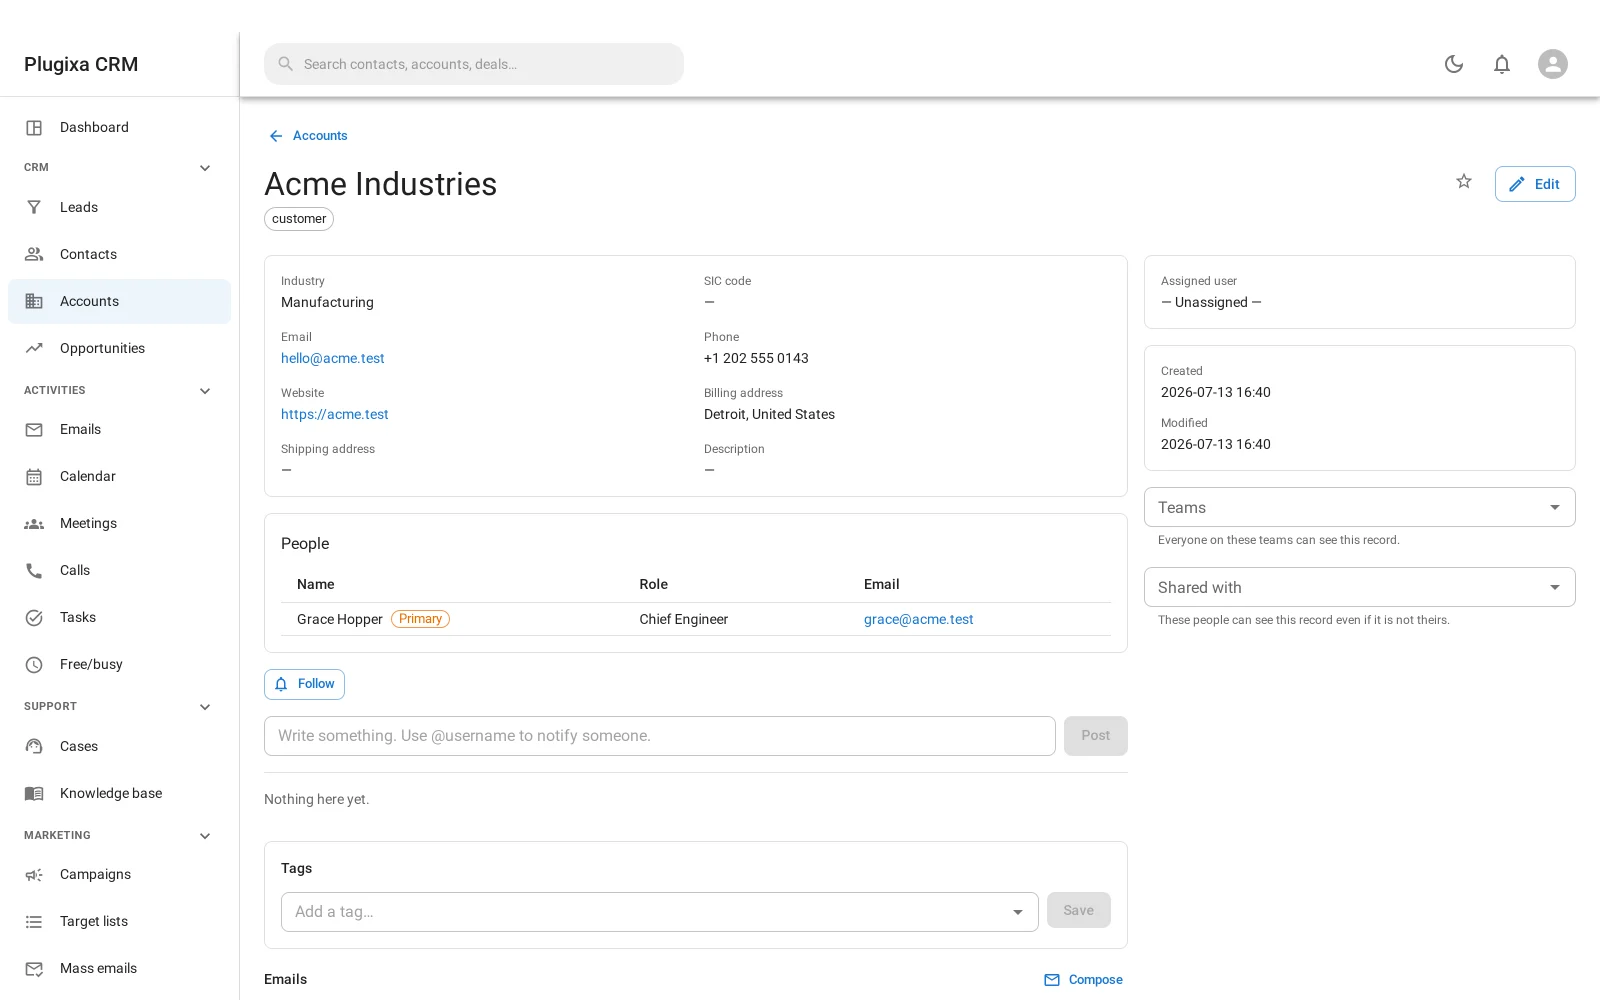Click the Emails envelope icon in sidebar
This screenshot has width=1600, height=1000.
(x=34, y=429)
